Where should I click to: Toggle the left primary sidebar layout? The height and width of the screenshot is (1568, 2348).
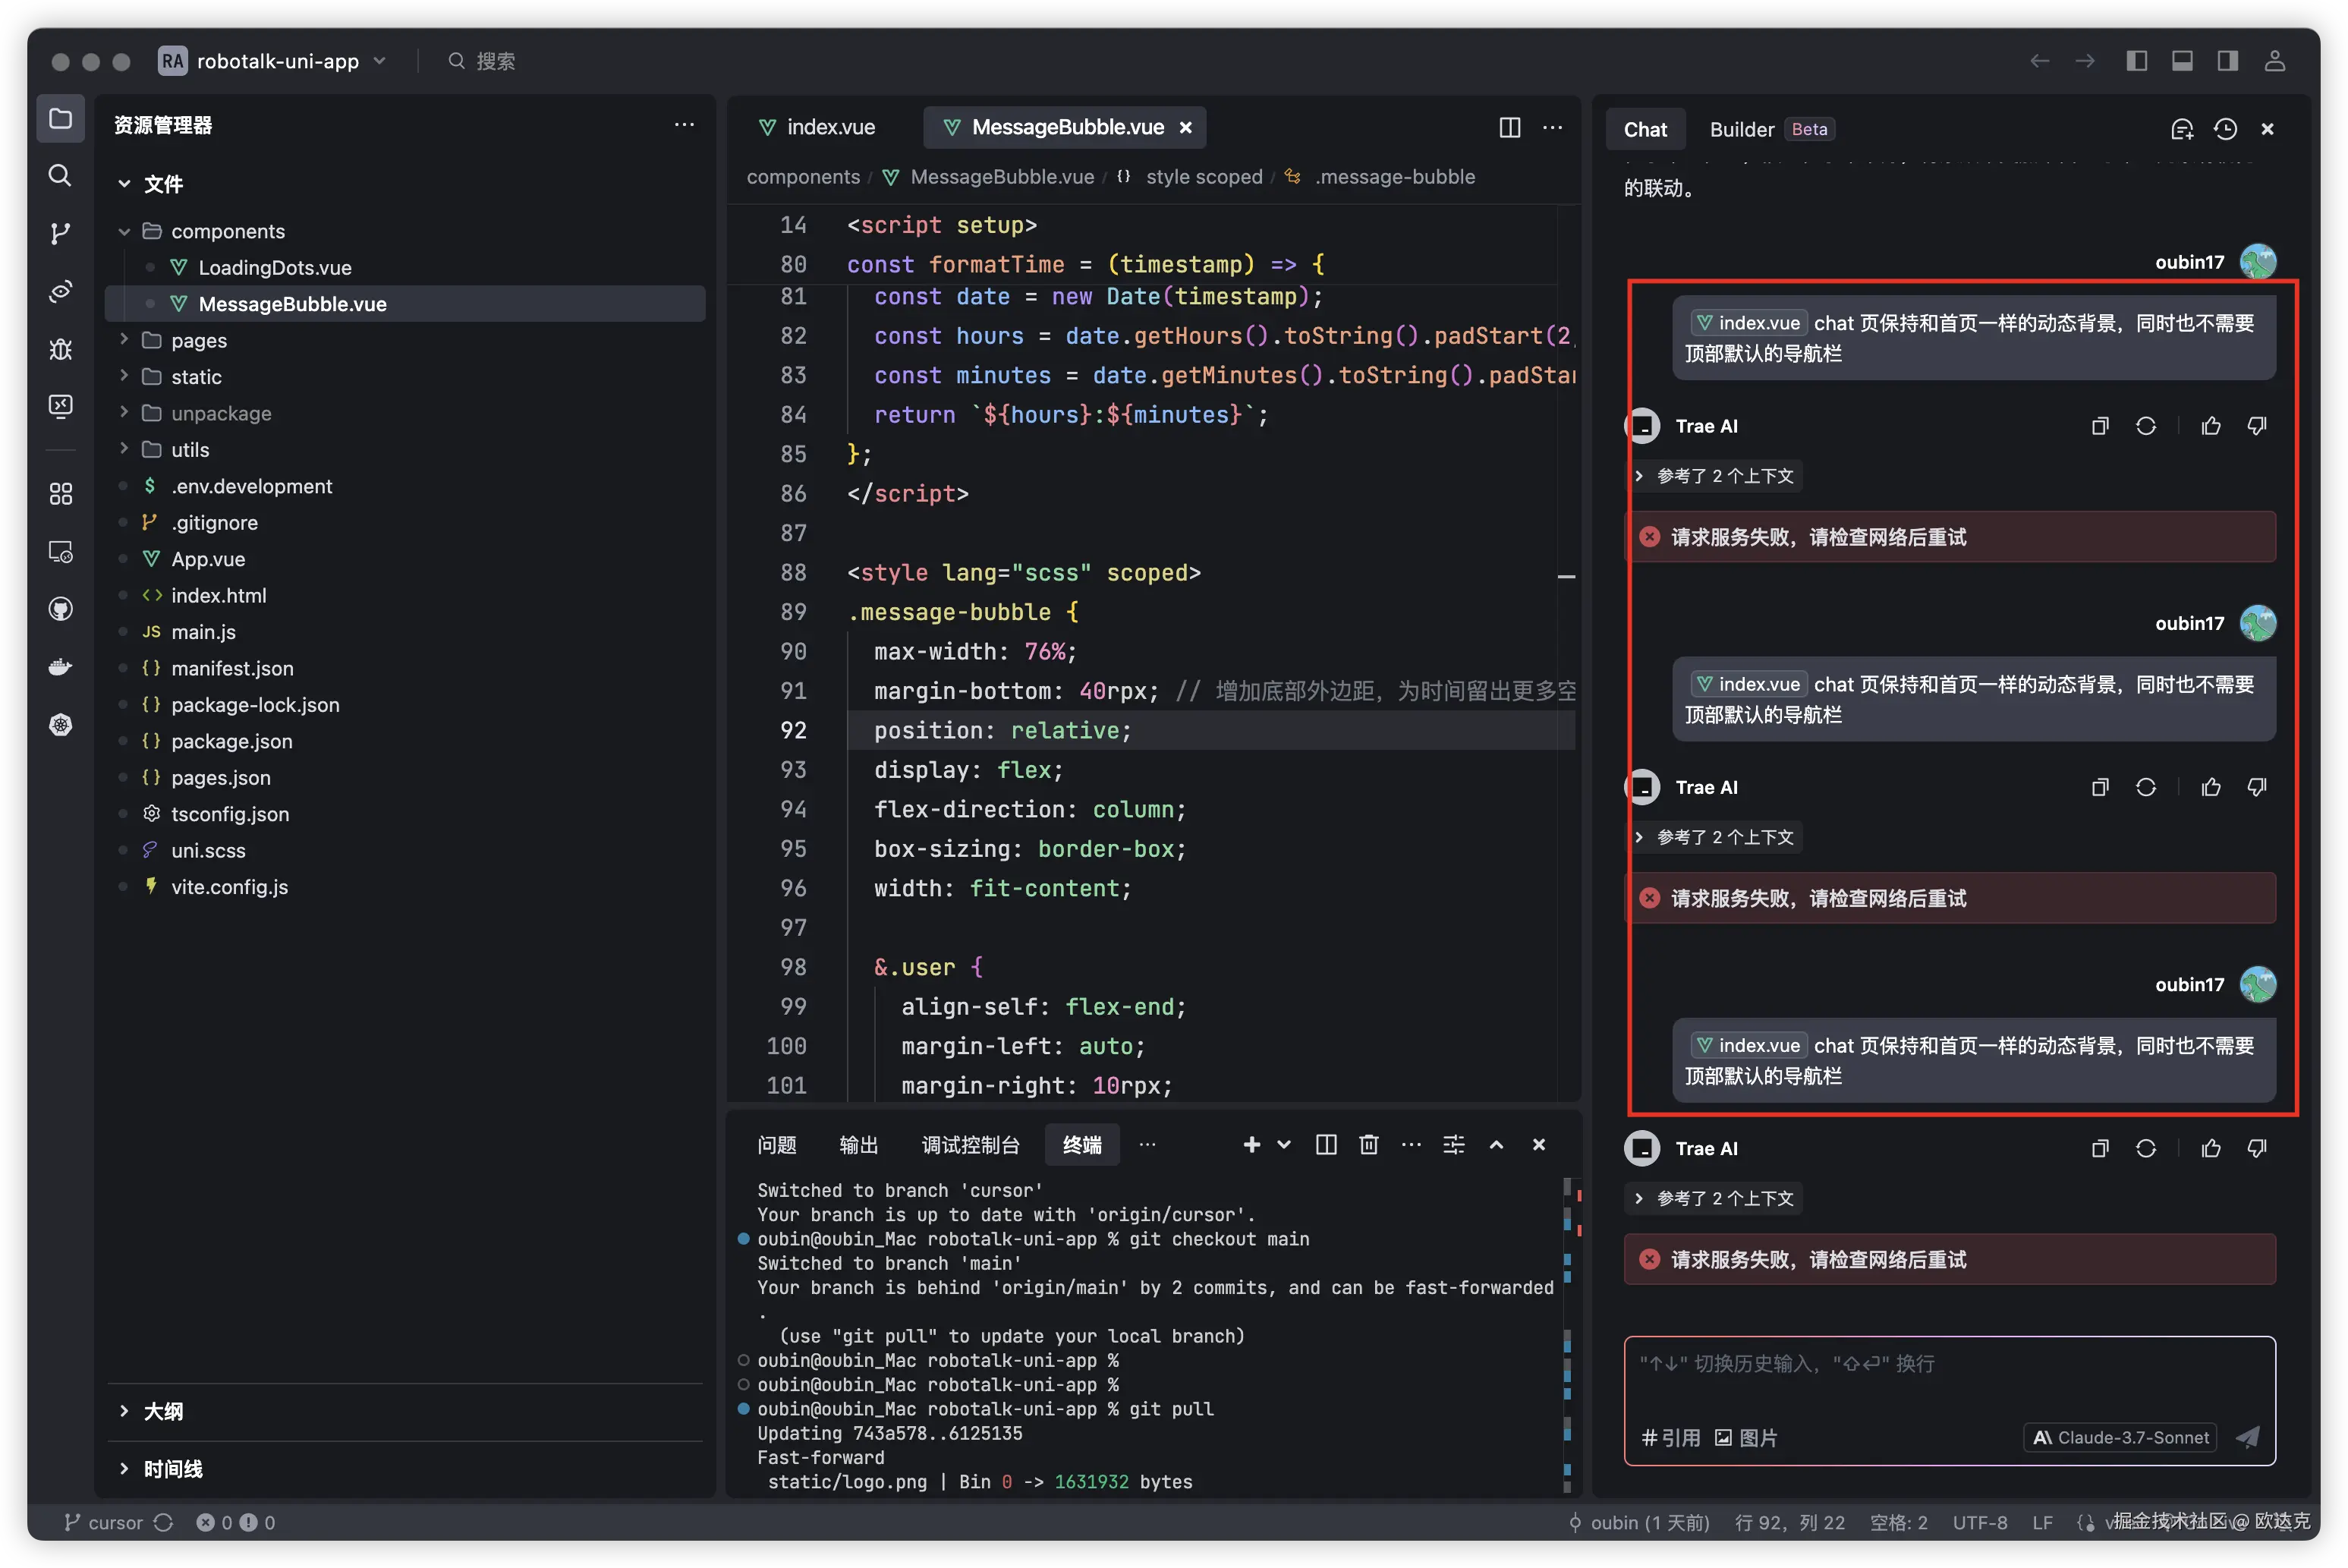pos(2136,61)
